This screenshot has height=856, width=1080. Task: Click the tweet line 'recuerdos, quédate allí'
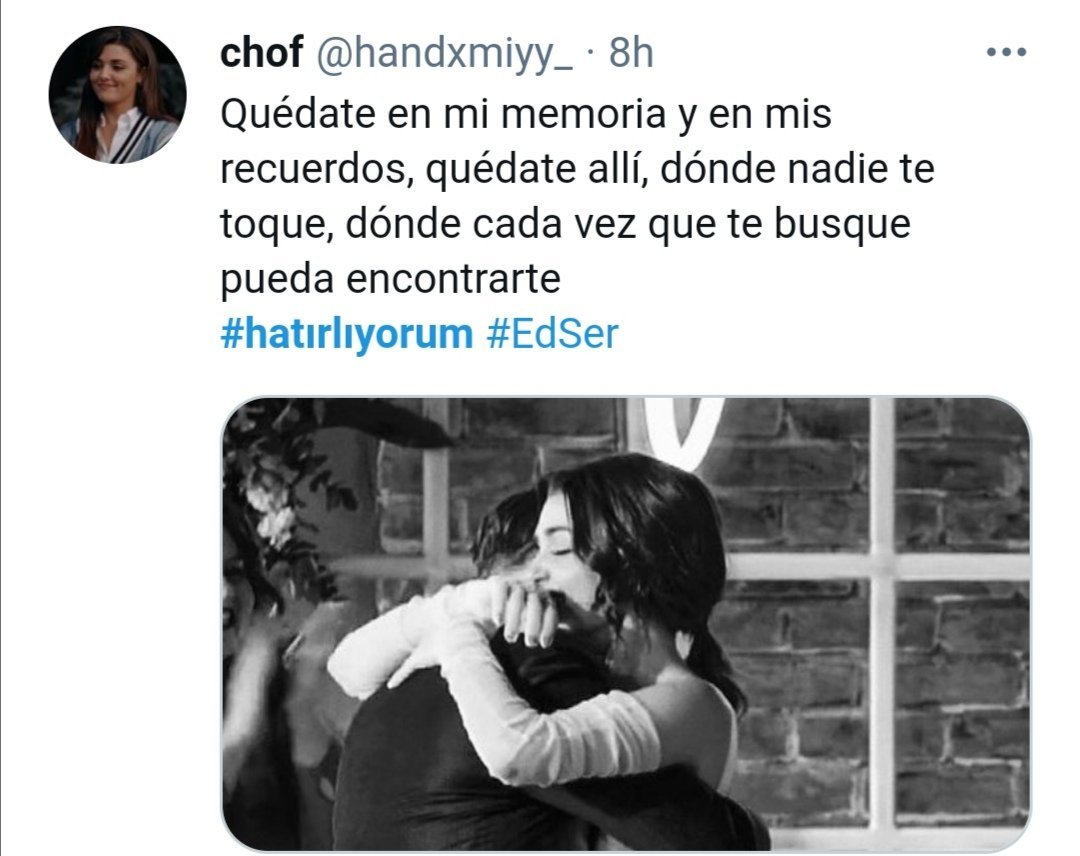point(577,169)
